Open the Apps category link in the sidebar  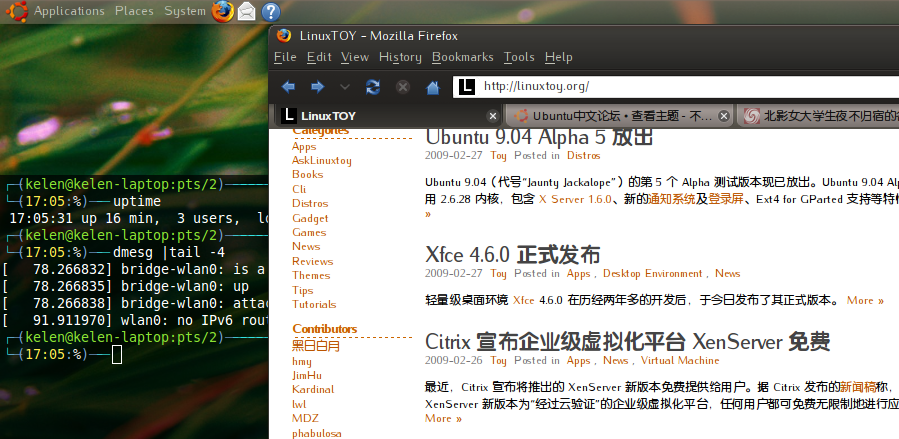[x=304, y=147]
